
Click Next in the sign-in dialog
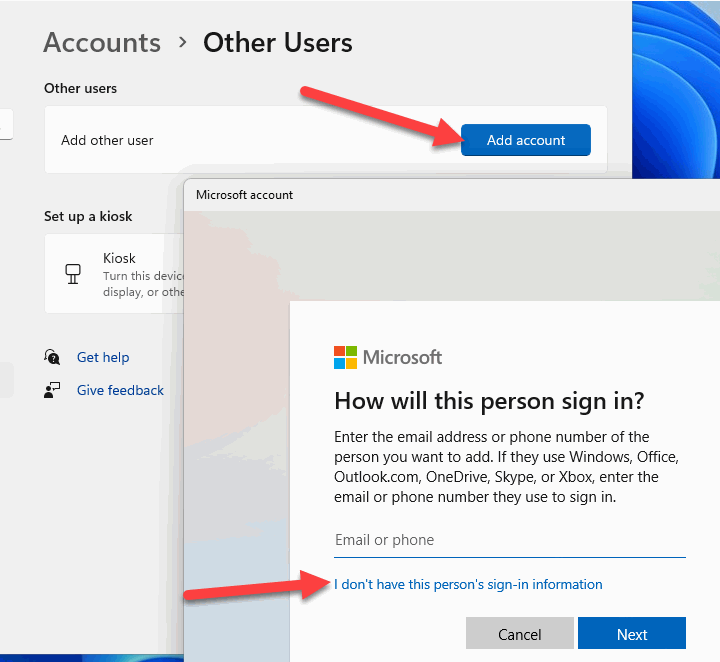pos(632,634)
